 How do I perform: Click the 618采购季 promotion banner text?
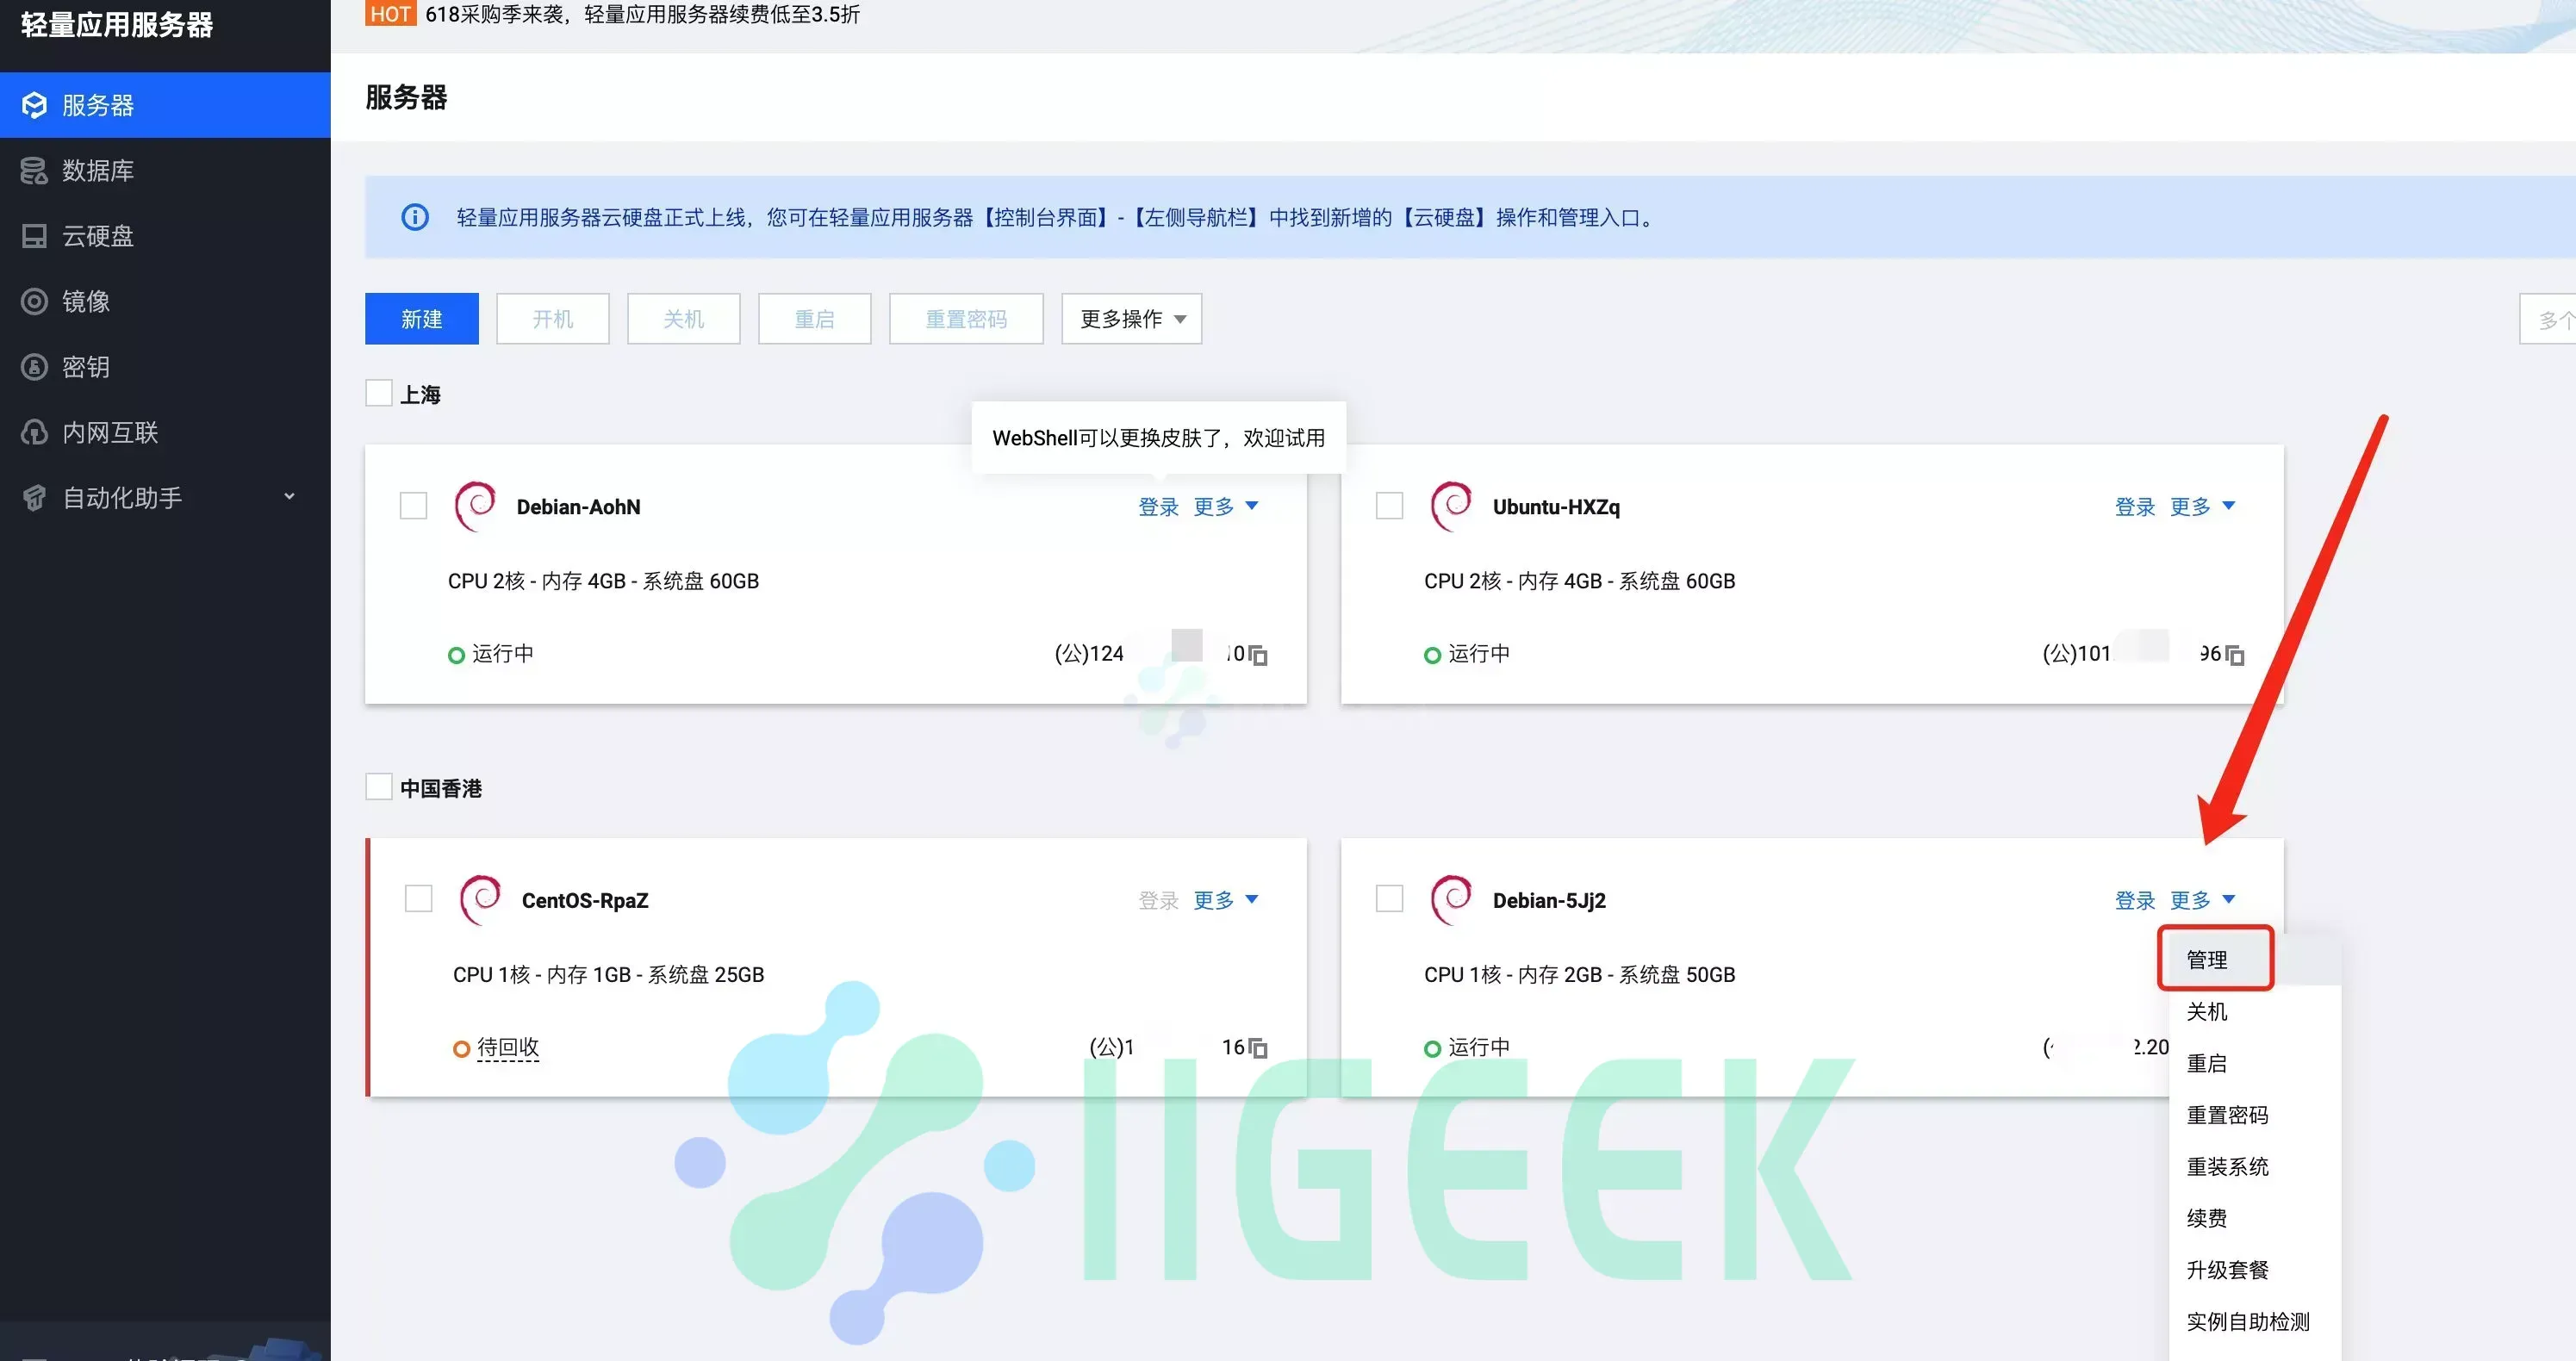642,14
